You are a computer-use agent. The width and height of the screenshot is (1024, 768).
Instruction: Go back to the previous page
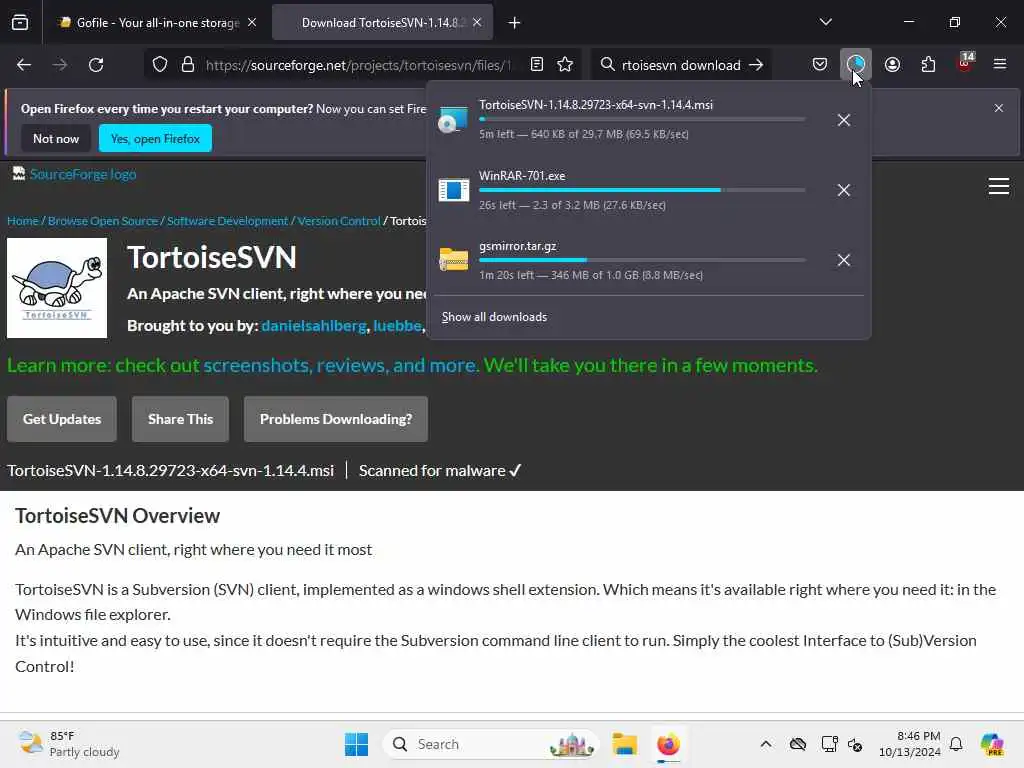coord(24,65)
